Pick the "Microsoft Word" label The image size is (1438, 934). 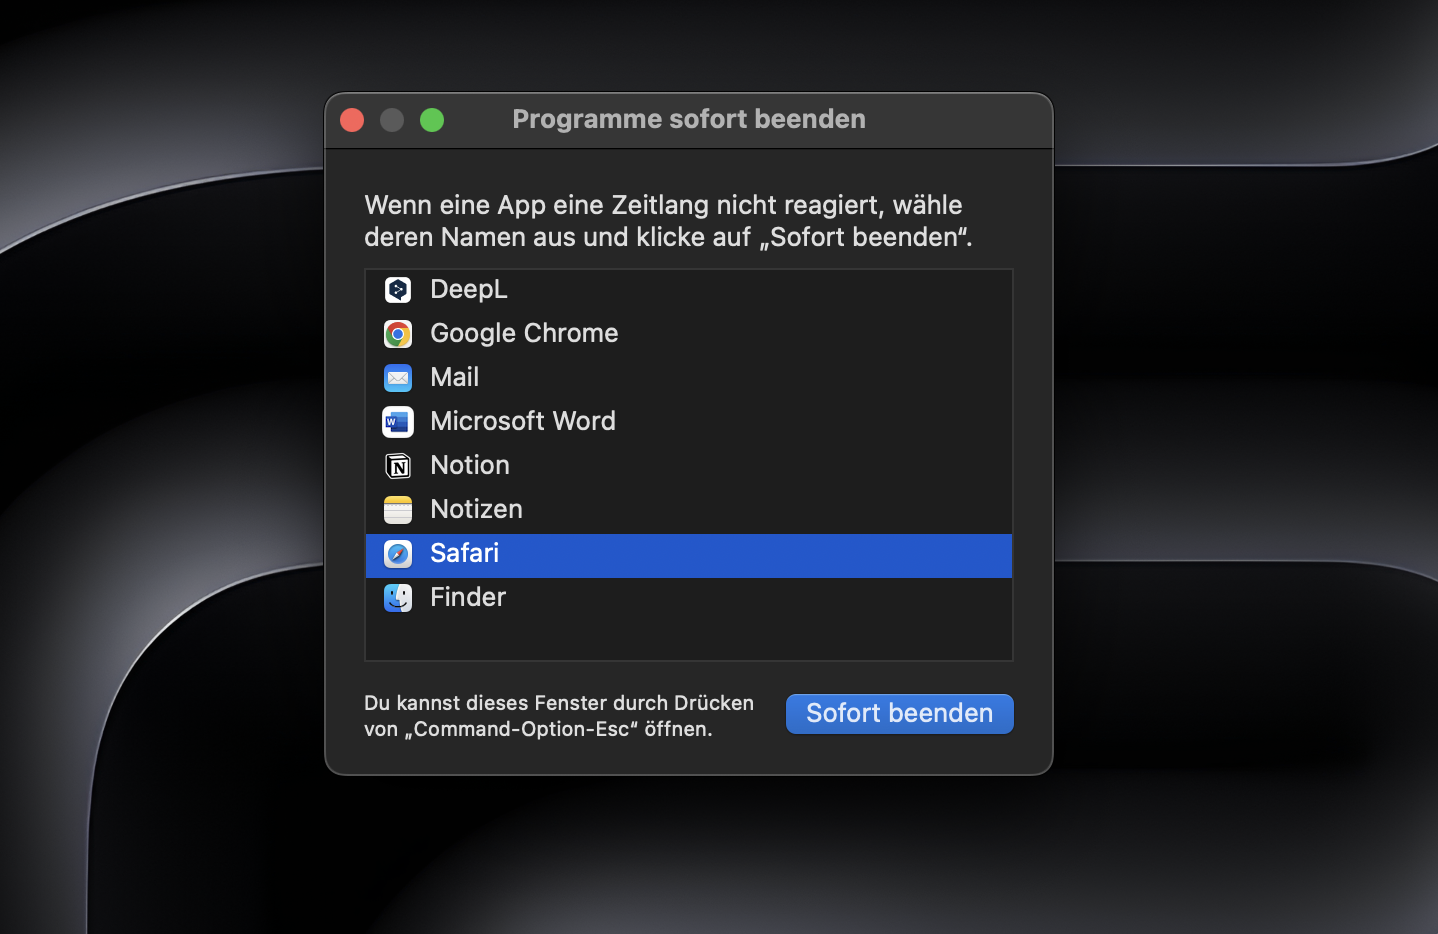coord(523,421)
